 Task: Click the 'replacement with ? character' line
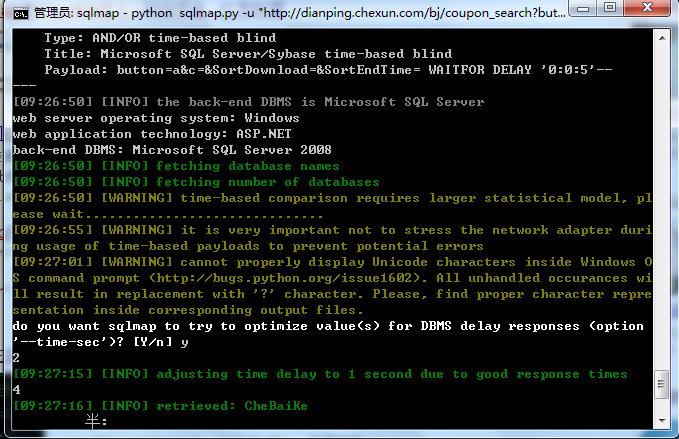click(x=332, y=294)
